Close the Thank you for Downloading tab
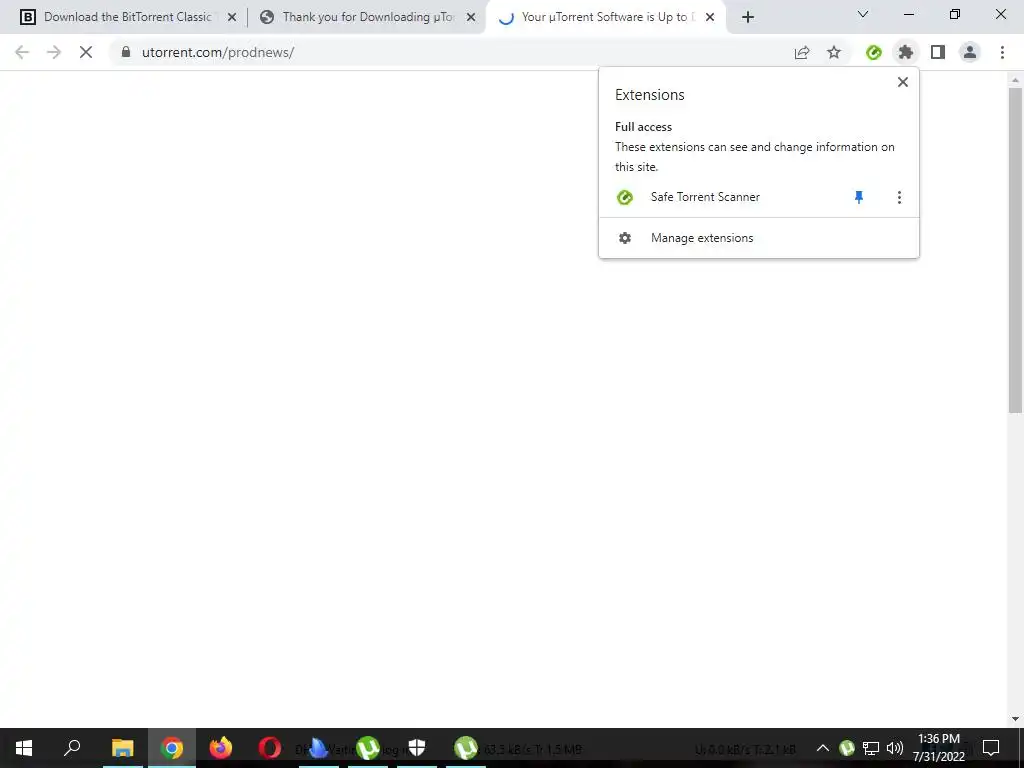The image size is (1024, 768). 471,17
